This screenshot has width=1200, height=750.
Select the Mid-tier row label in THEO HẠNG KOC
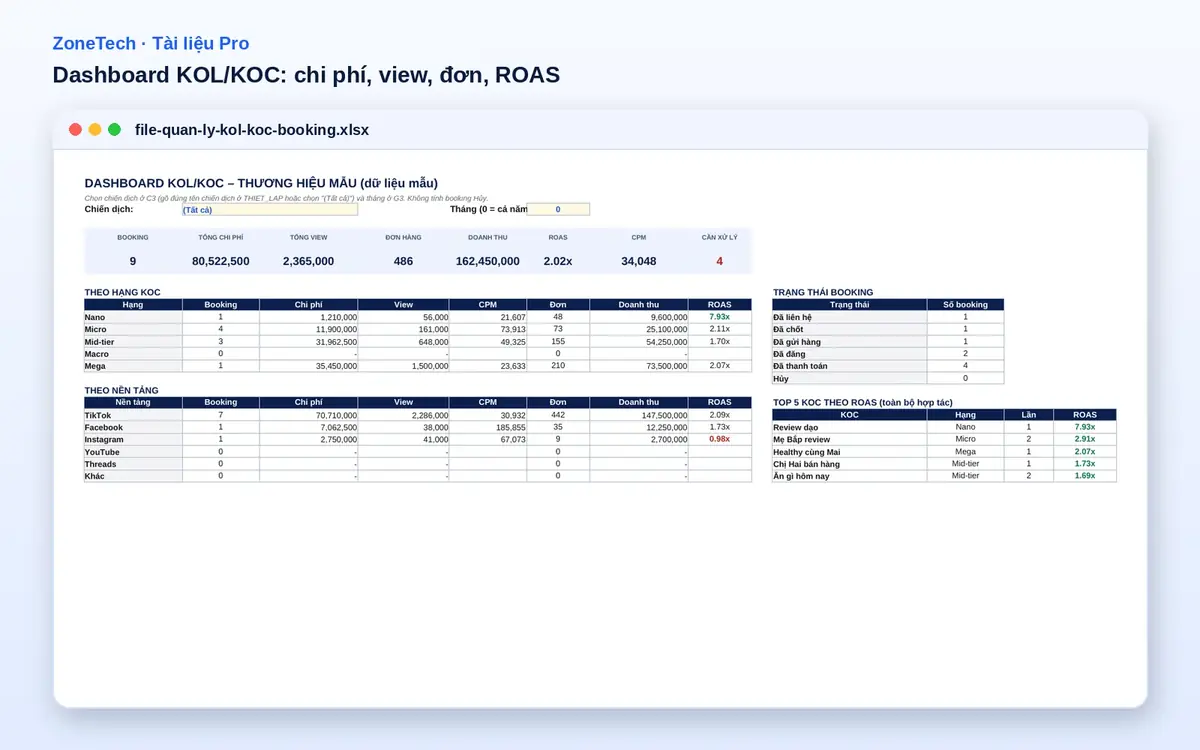(133, 341)
